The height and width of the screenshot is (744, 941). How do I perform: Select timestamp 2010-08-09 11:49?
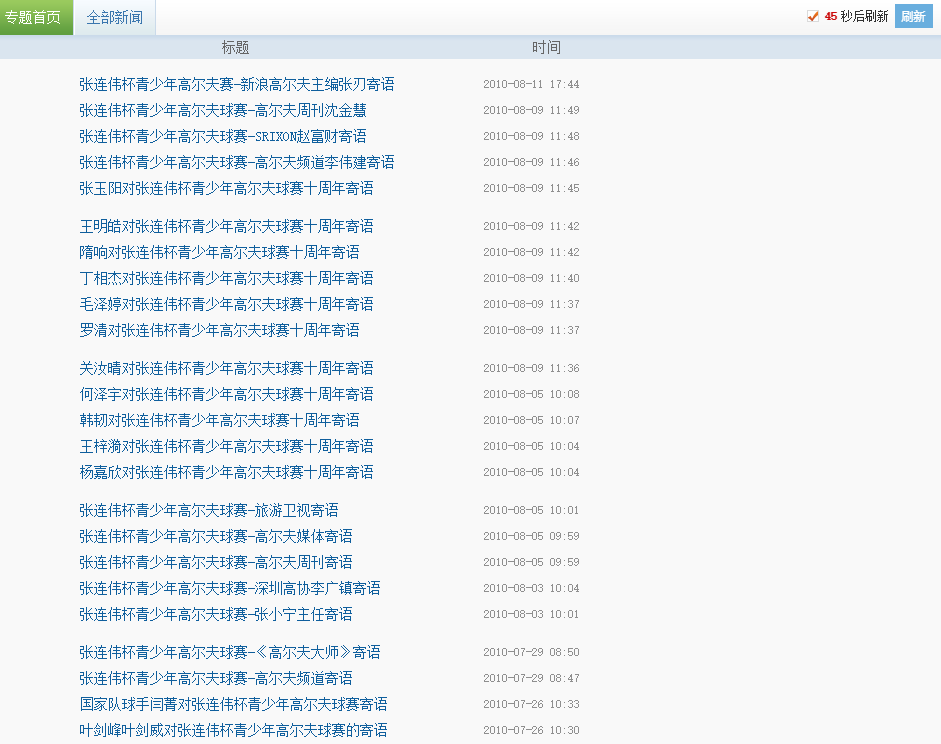coord(531,110)
